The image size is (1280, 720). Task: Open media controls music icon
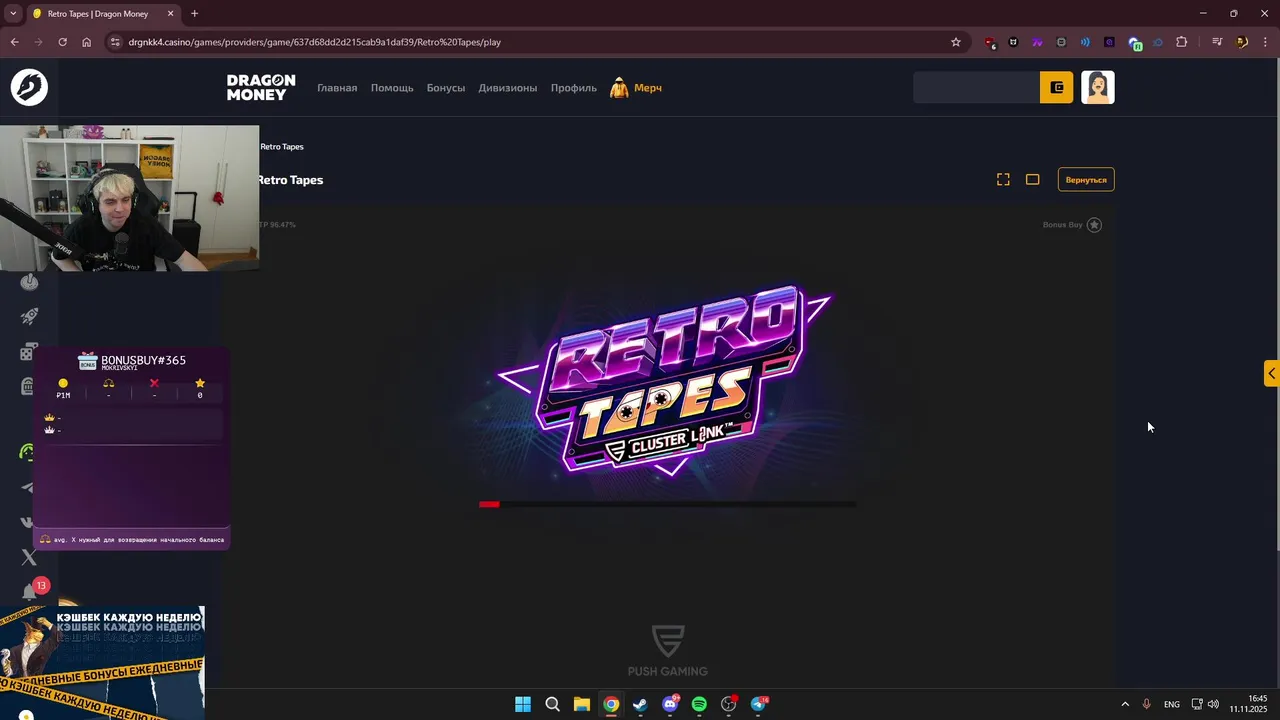coord(1217,42)
